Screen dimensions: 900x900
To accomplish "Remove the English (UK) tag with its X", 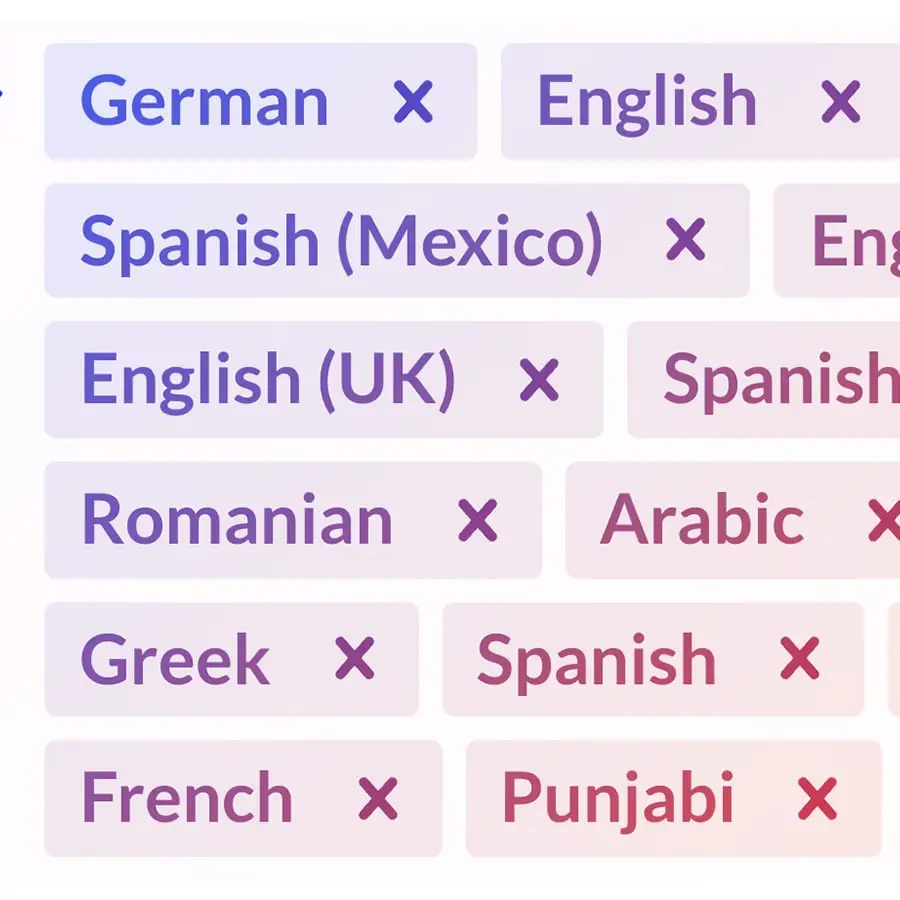I will tap(539, 380).
